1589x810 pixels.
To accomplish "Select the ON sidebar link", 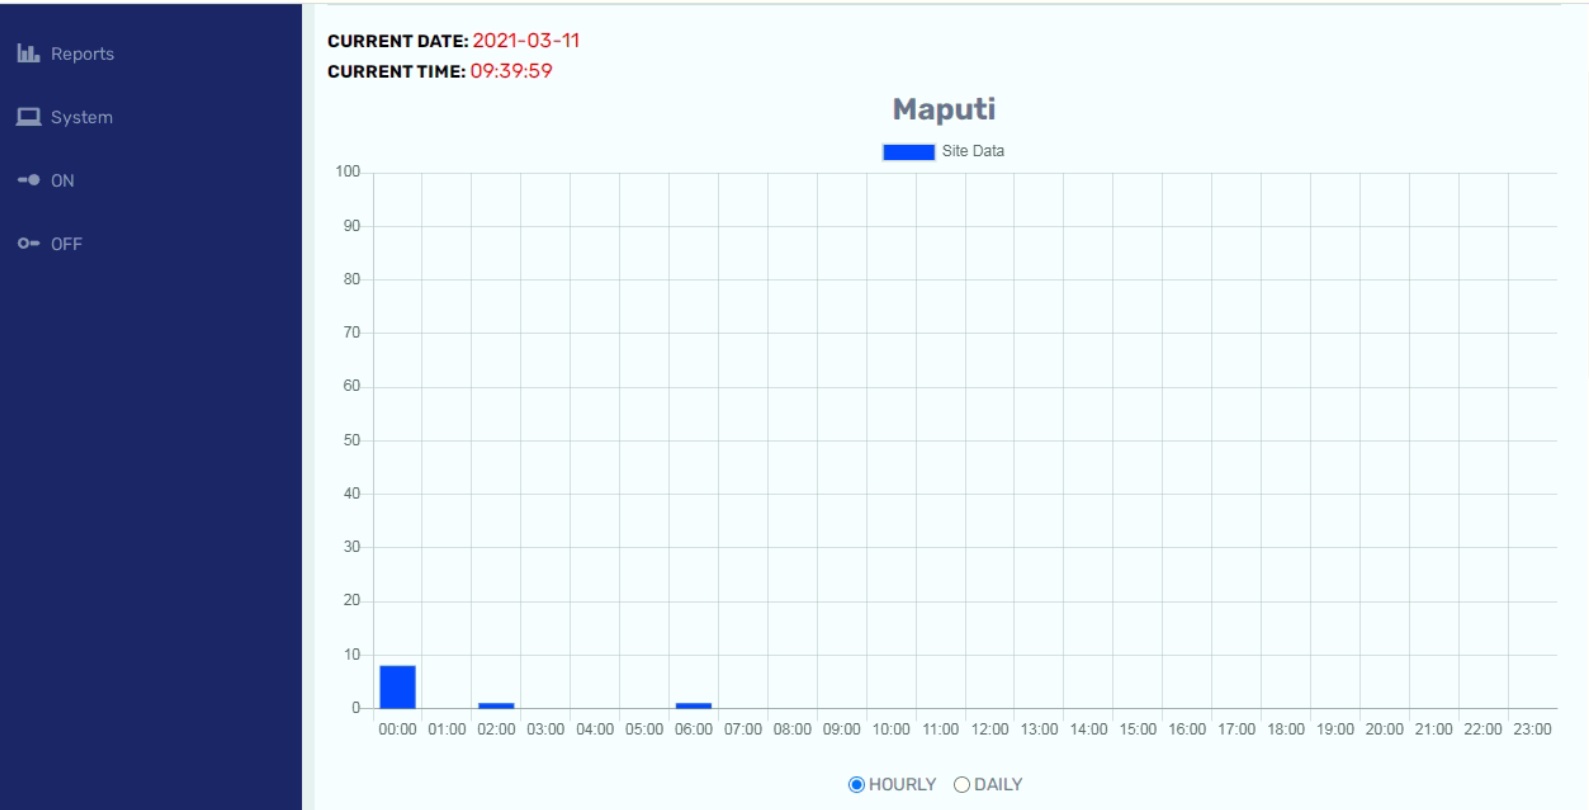I will pyautogui.click(x=62, y=181).
